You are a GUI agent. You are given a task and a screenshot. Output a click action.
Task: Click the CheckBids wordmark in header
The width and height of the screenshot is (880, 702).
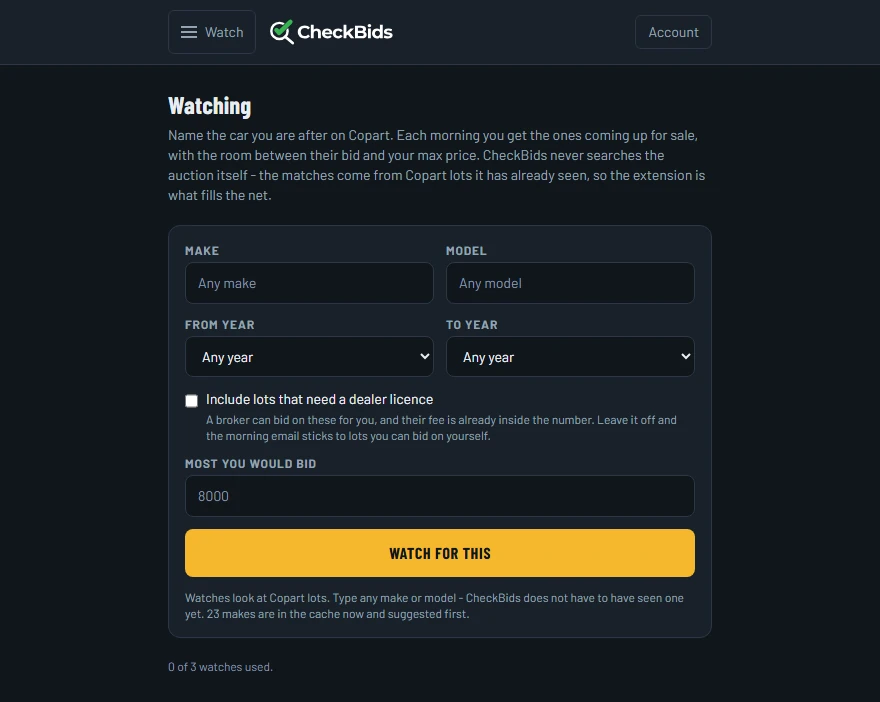click(345, 32)
